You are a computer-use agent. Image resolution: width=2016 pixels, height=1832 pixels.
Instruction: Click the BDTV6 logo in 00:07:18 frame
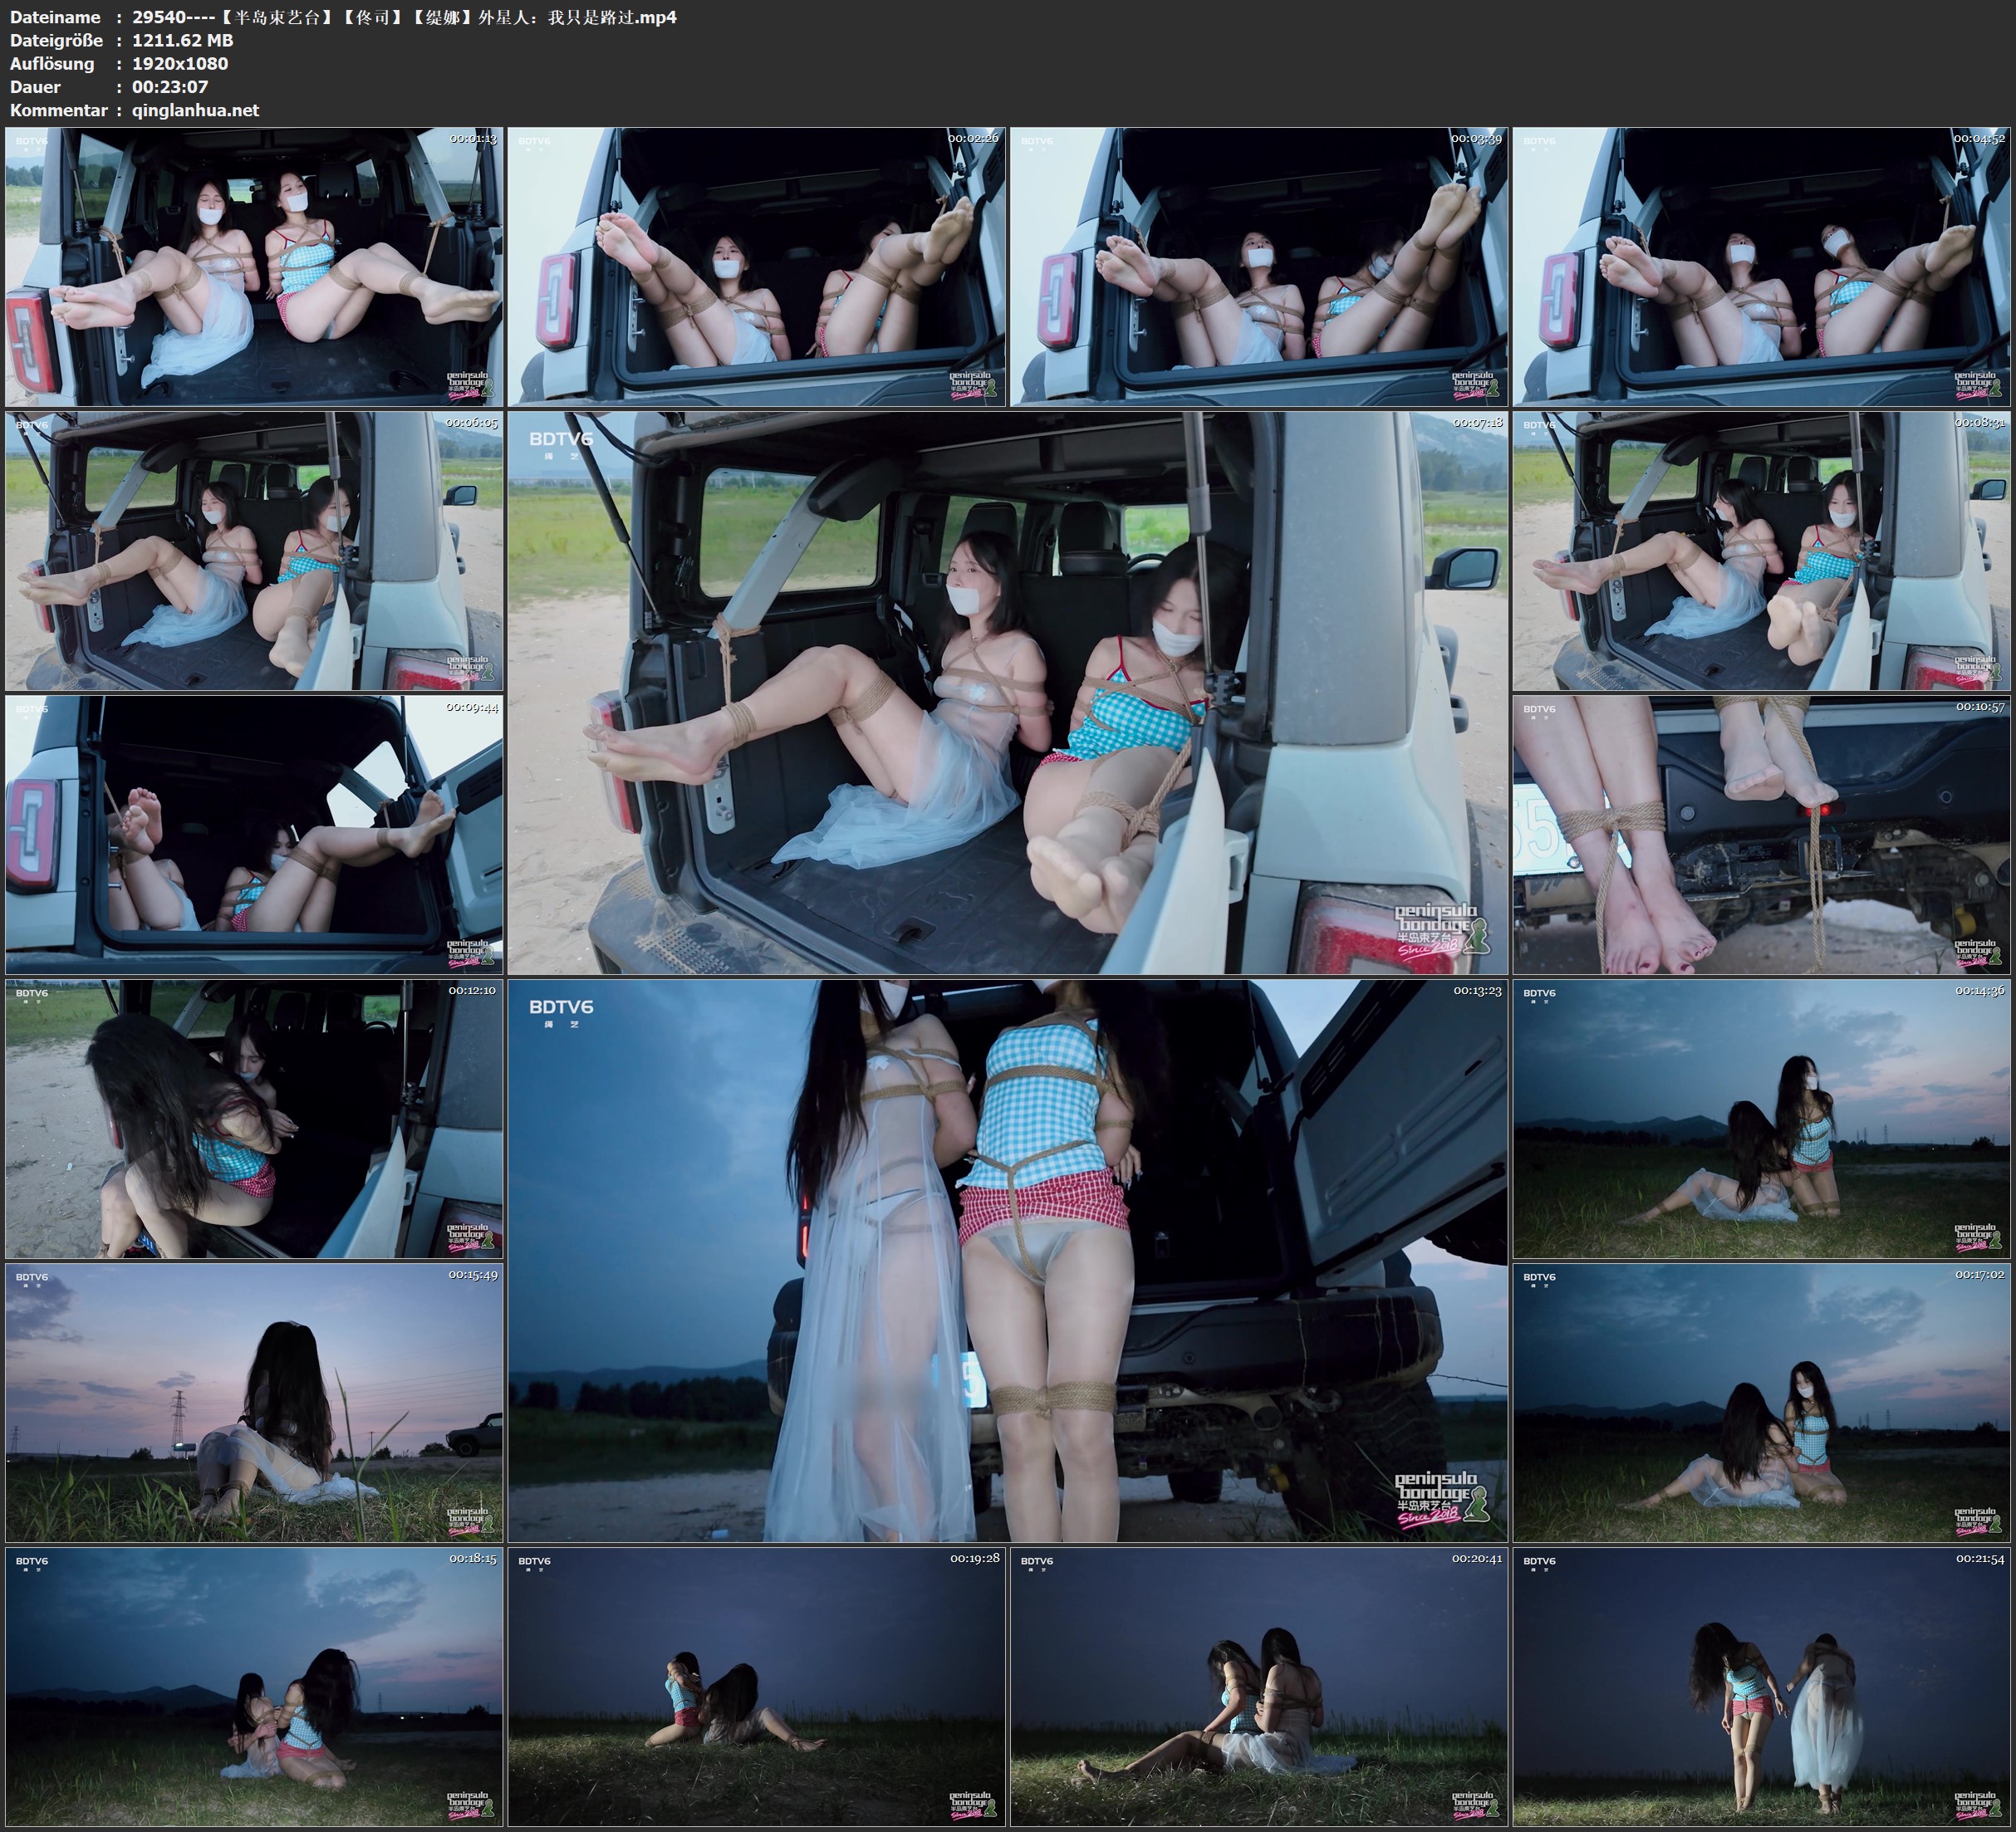pos(561,439)
